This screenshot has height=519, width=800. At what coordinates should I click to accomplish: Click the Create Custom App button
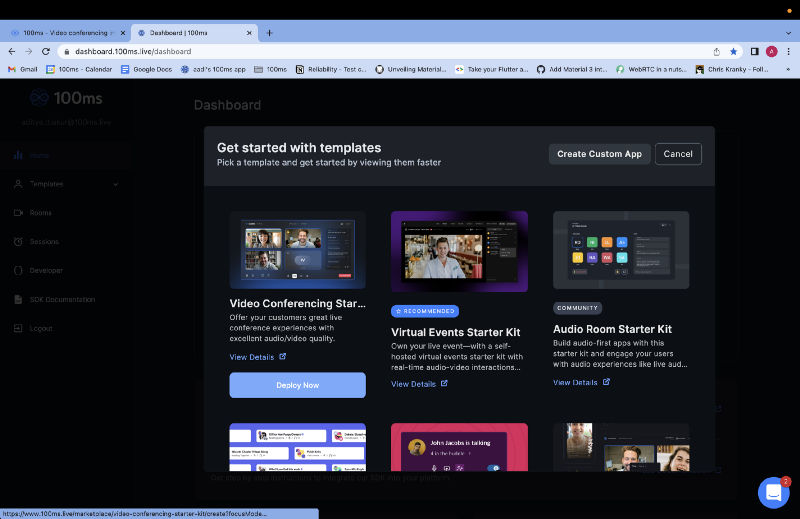pos(599,154)
